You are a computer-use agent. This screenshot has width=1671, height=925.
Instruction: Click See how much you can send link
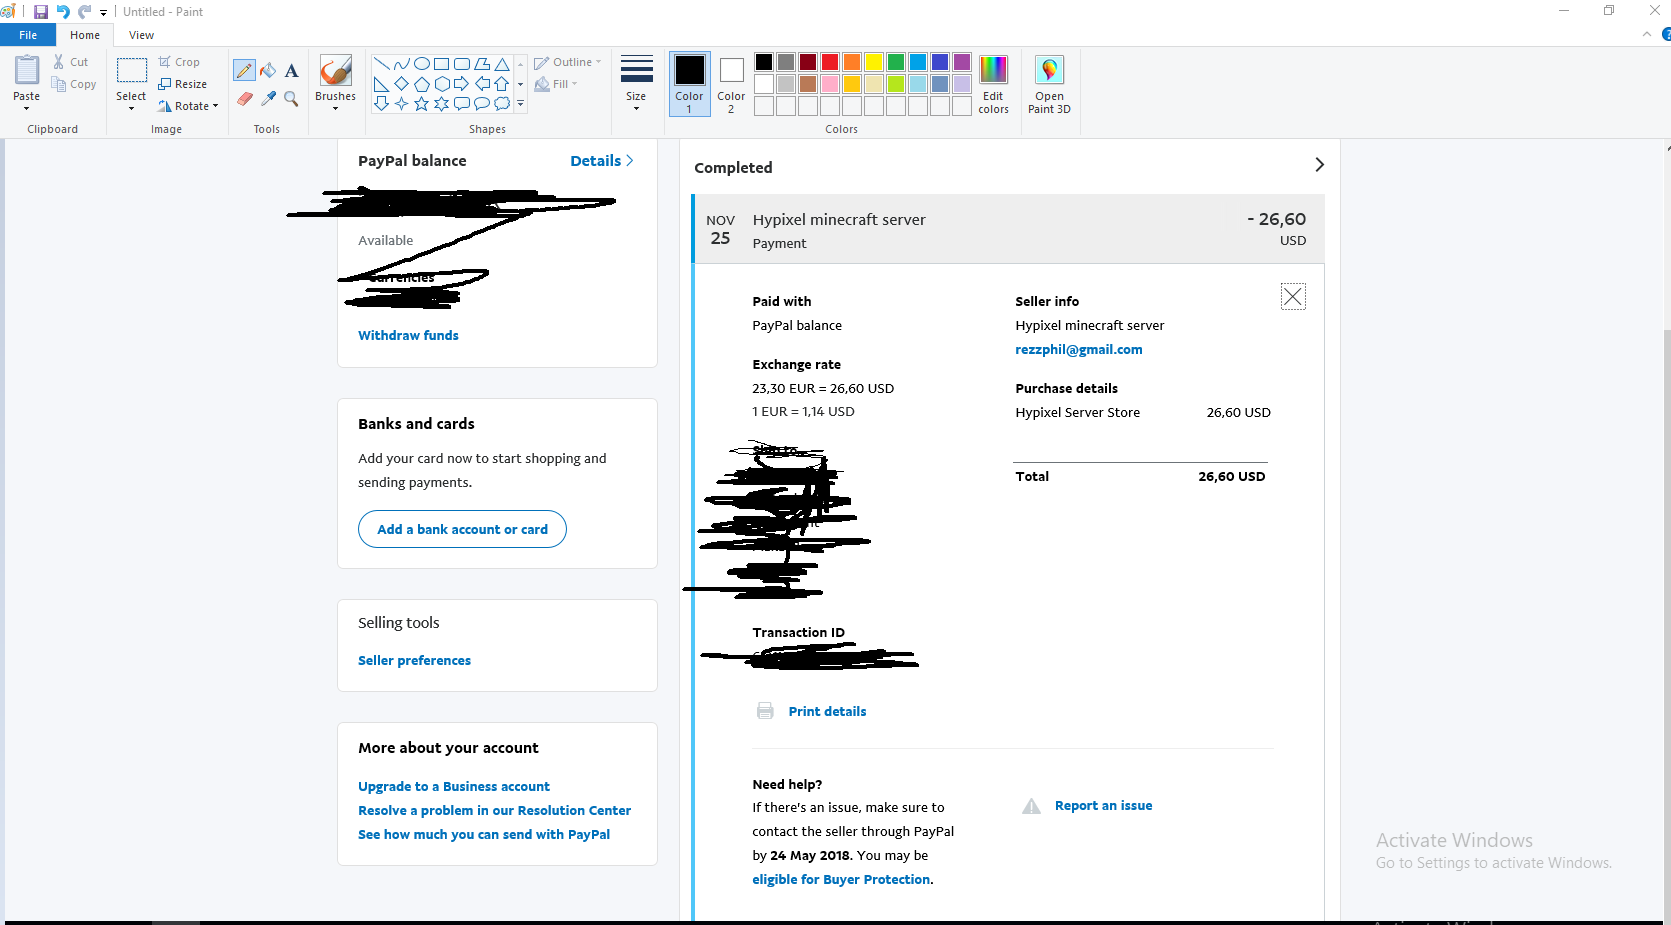(x=484, y=835)
